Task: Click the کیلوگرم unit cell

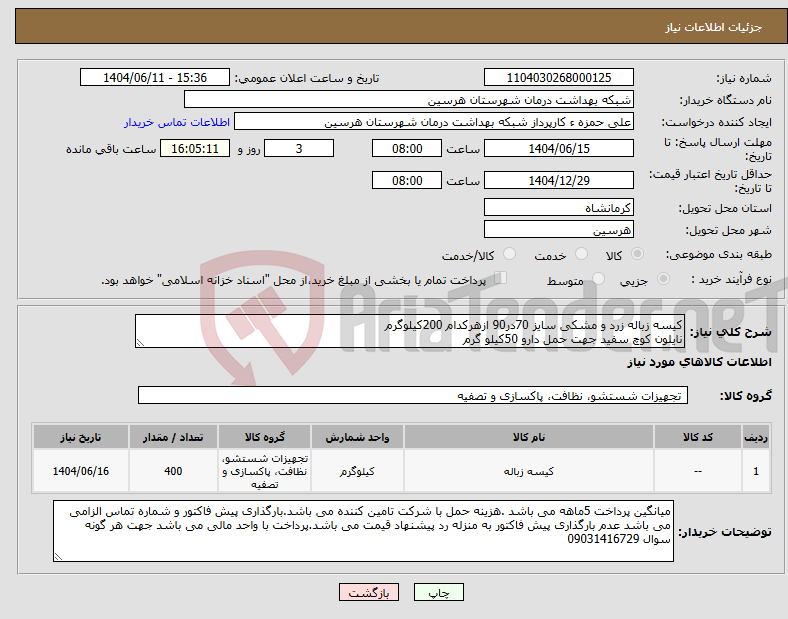Action: pyautogui.click(x=357, y=471)
